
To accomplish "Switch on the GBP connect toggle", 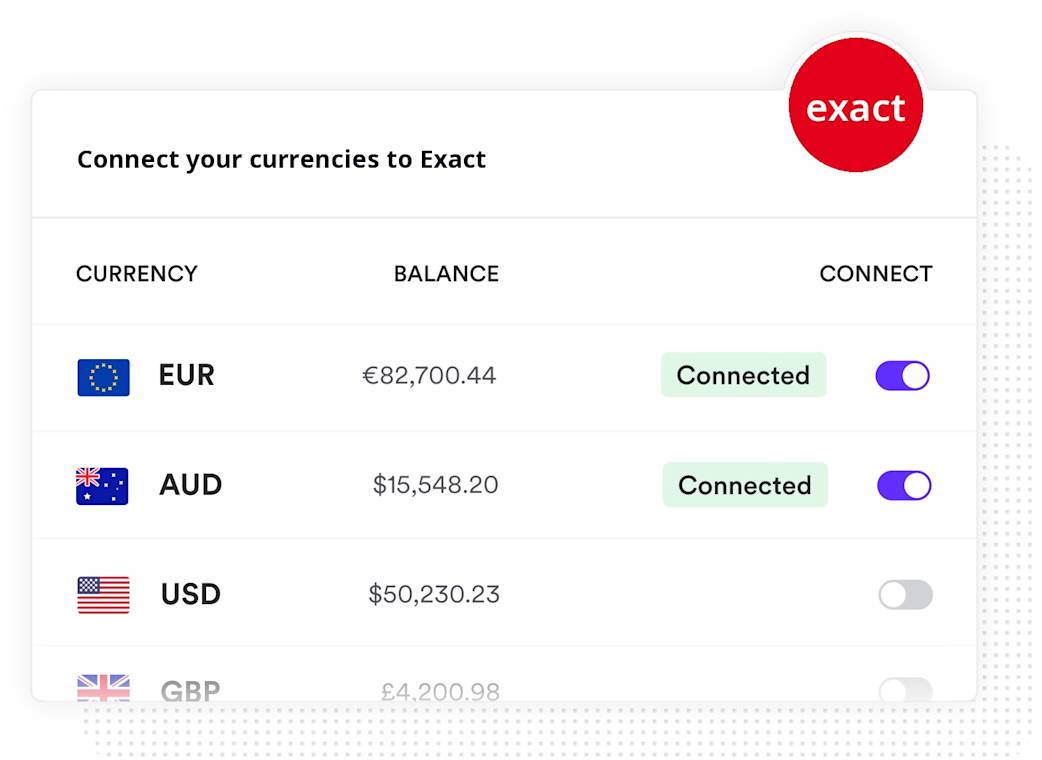I will click(x=905, y=690).
